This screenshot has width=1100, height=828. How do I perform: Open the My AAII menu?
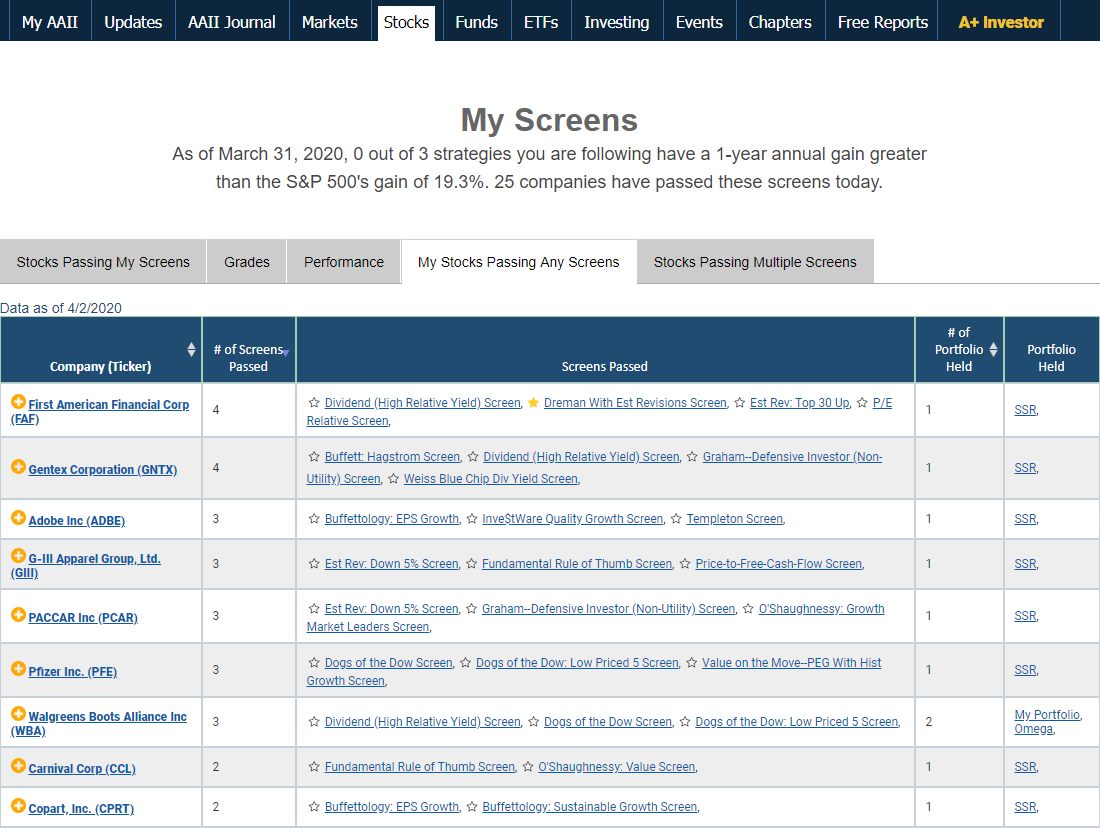point(50,22)
